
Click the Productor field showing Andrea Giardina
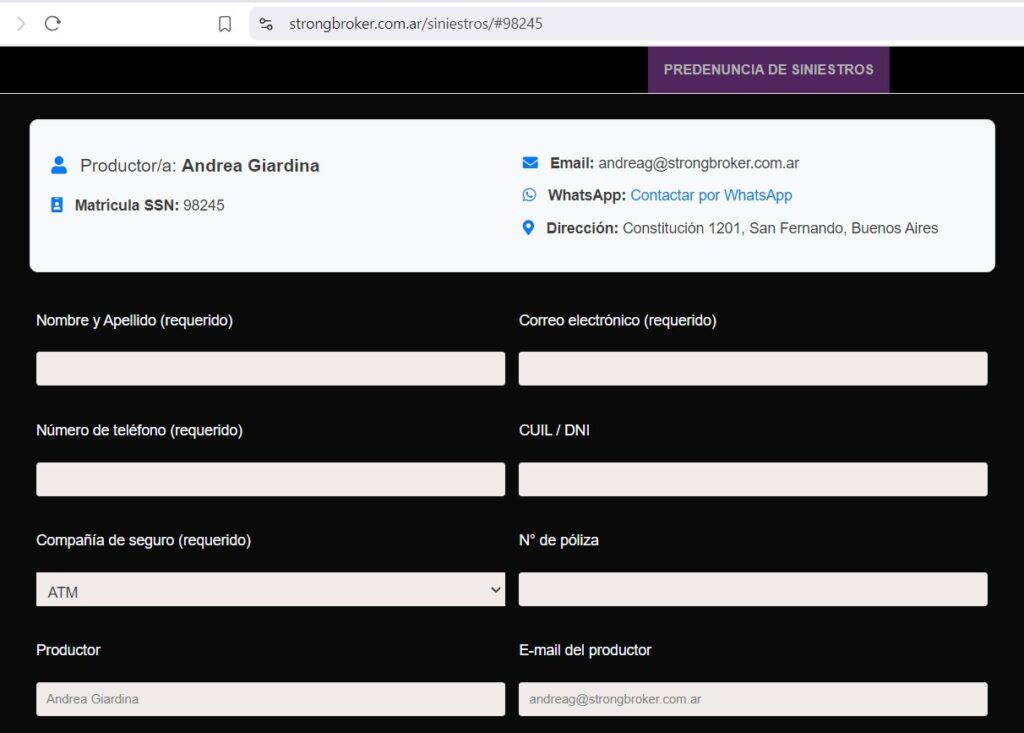click(270, 699)
